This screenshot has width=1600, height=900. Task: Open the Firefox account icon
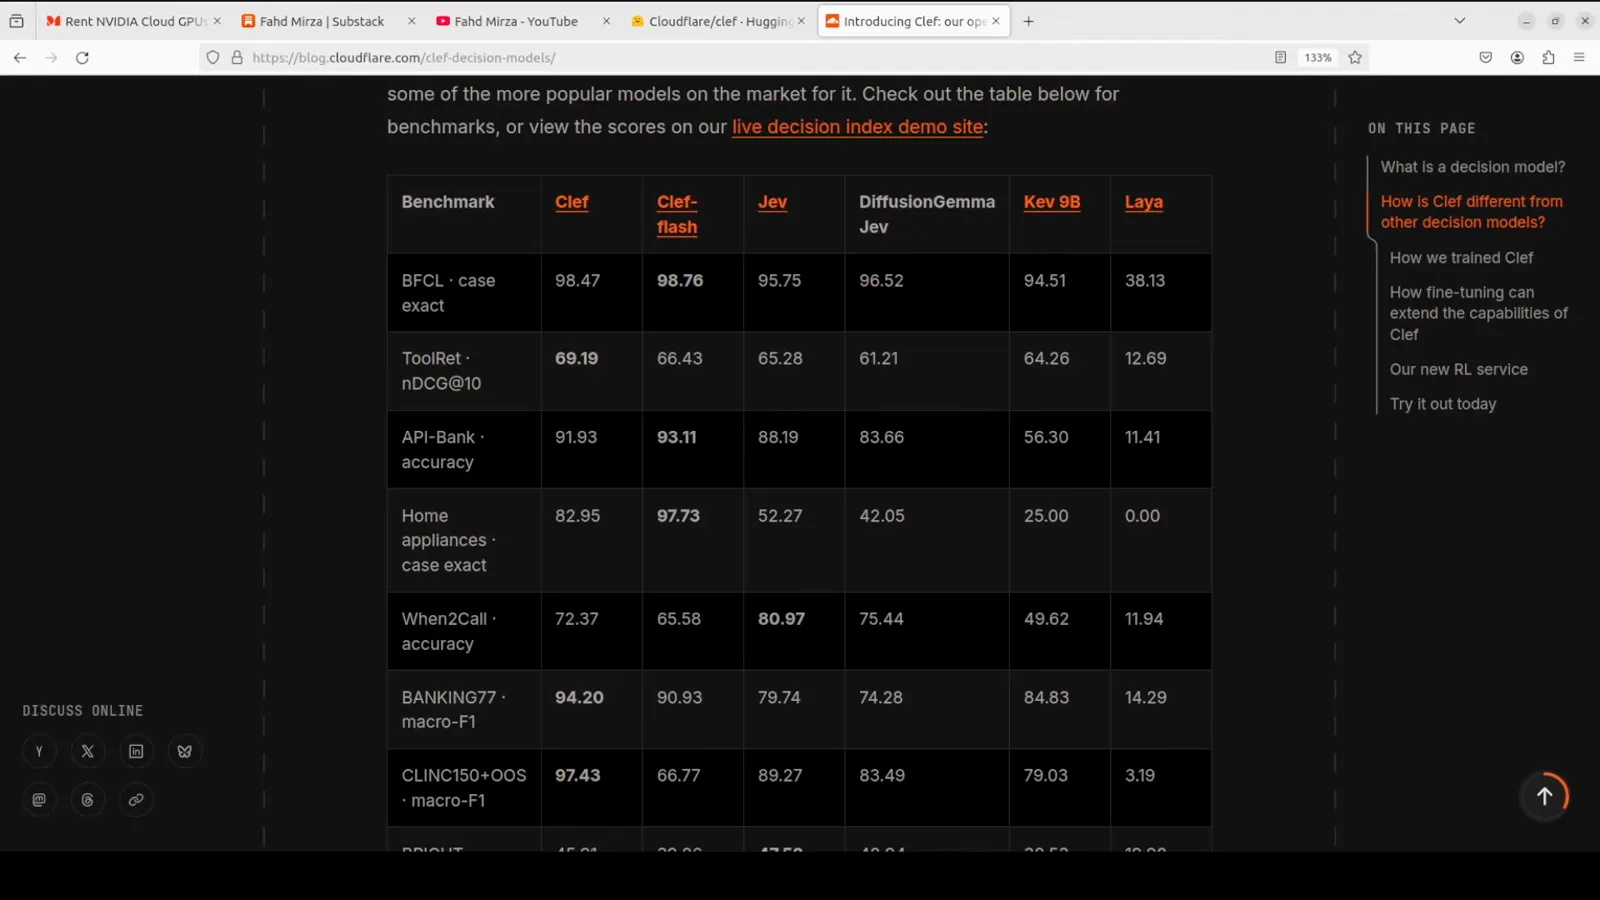1517,58
